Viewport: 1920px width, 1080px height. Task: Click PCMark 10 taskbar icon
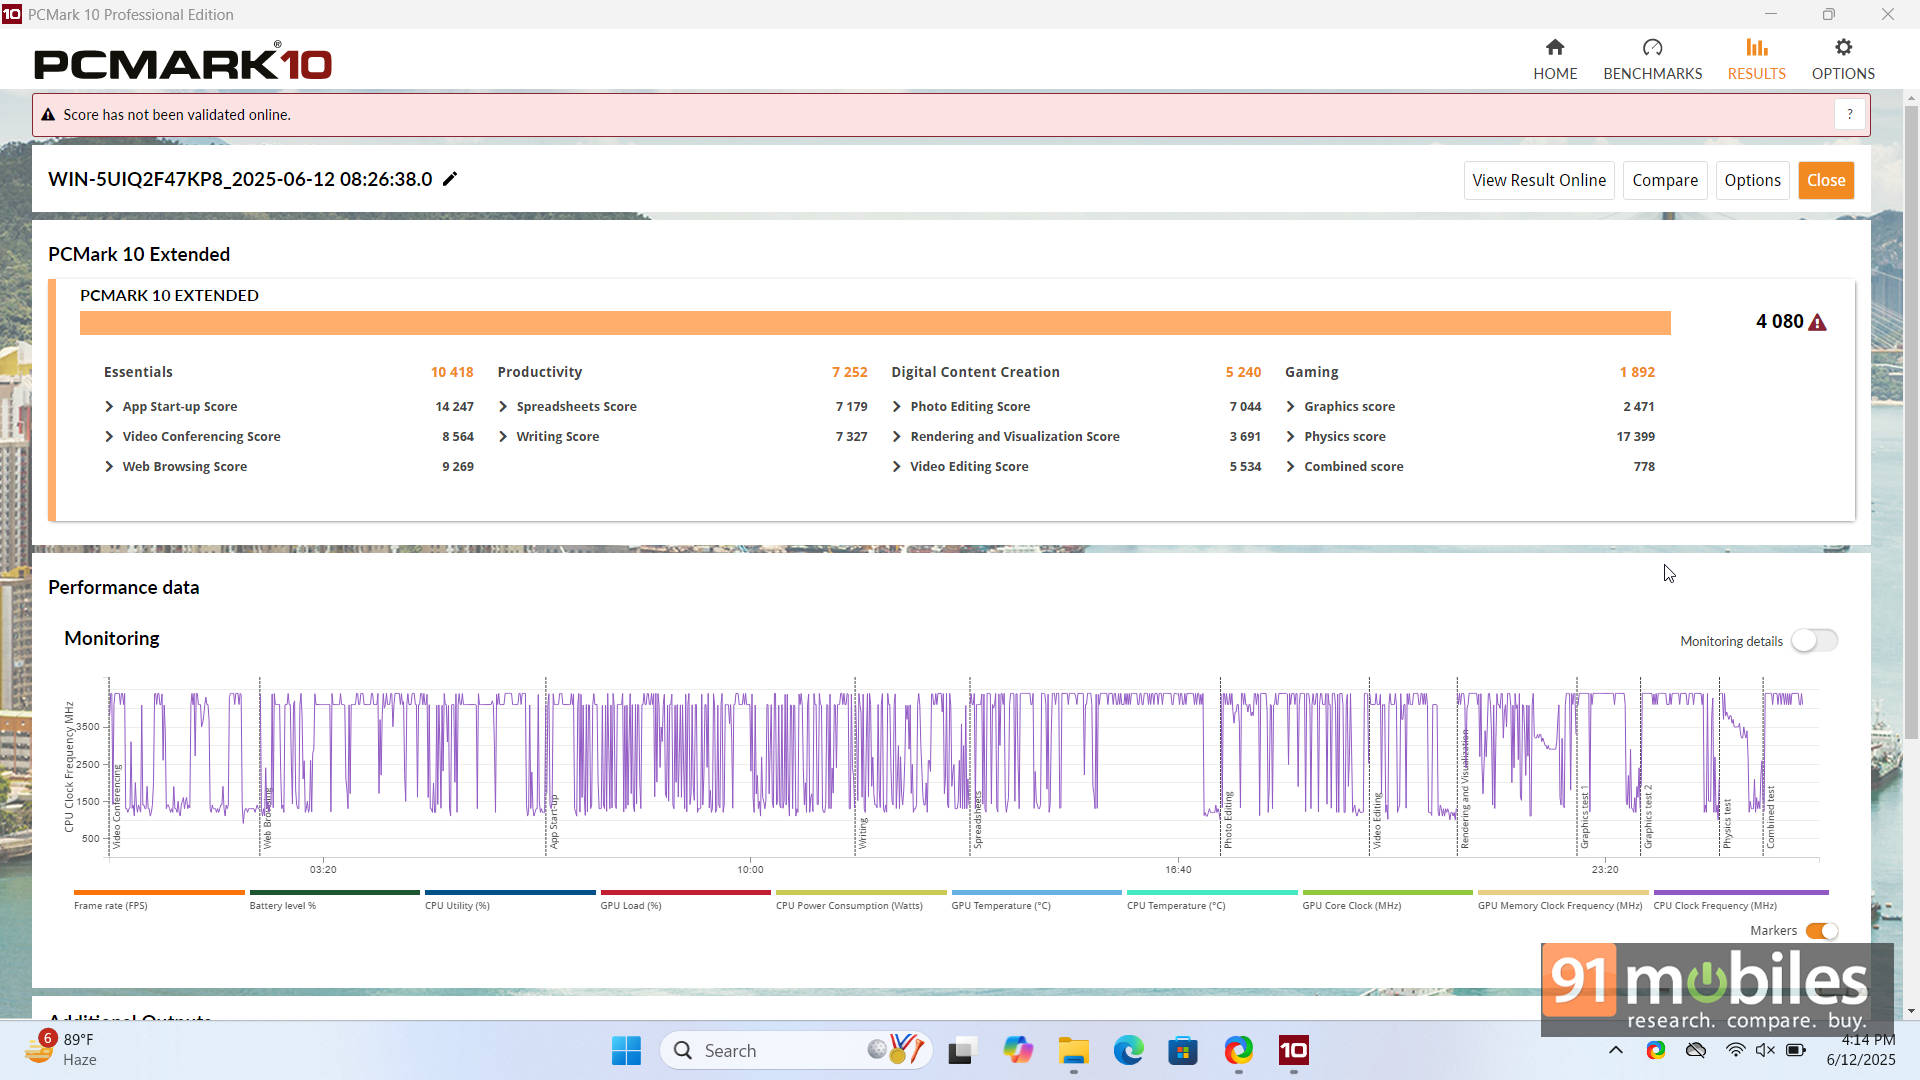pyautogui.click(x=1293, y=1051)
